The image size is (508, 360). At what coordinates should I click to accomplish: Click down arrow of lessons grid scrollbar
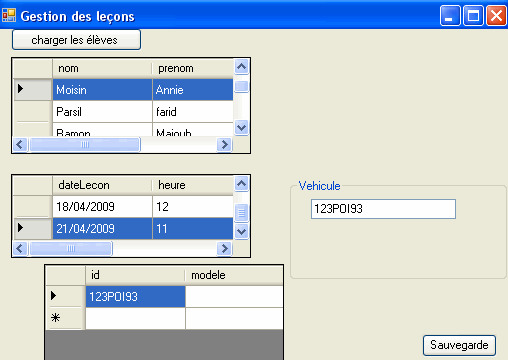pyautogui.click(x=241, y=231)
